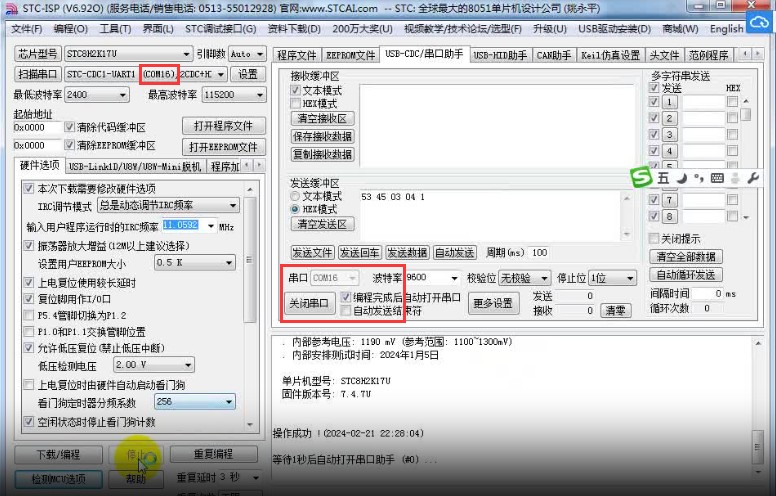This screenshot has width=776, height=496.
Task: Click up arrow of hardware options scrollbar
Action: coord(250,190)
